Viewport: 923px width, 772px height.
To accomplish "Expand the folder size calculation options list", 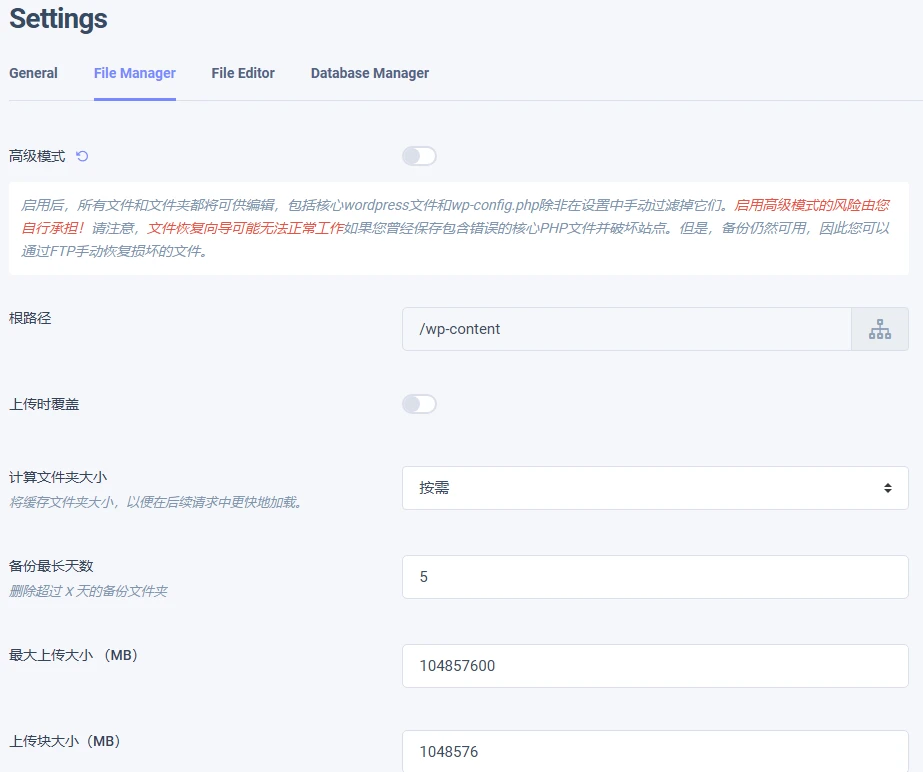I will point(655,487).
